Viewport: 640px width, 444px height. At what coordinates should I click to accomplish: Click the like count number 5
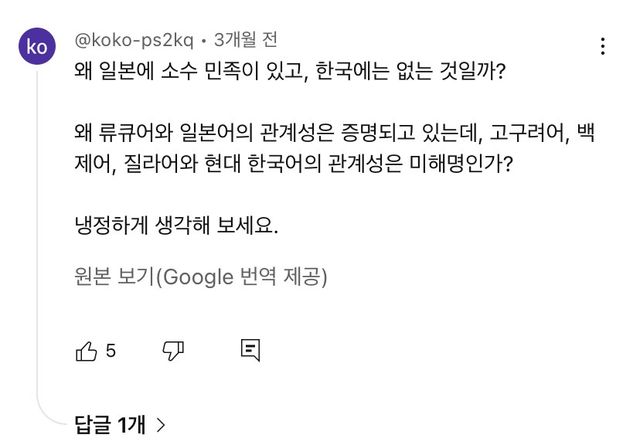[x=111, y=351]
